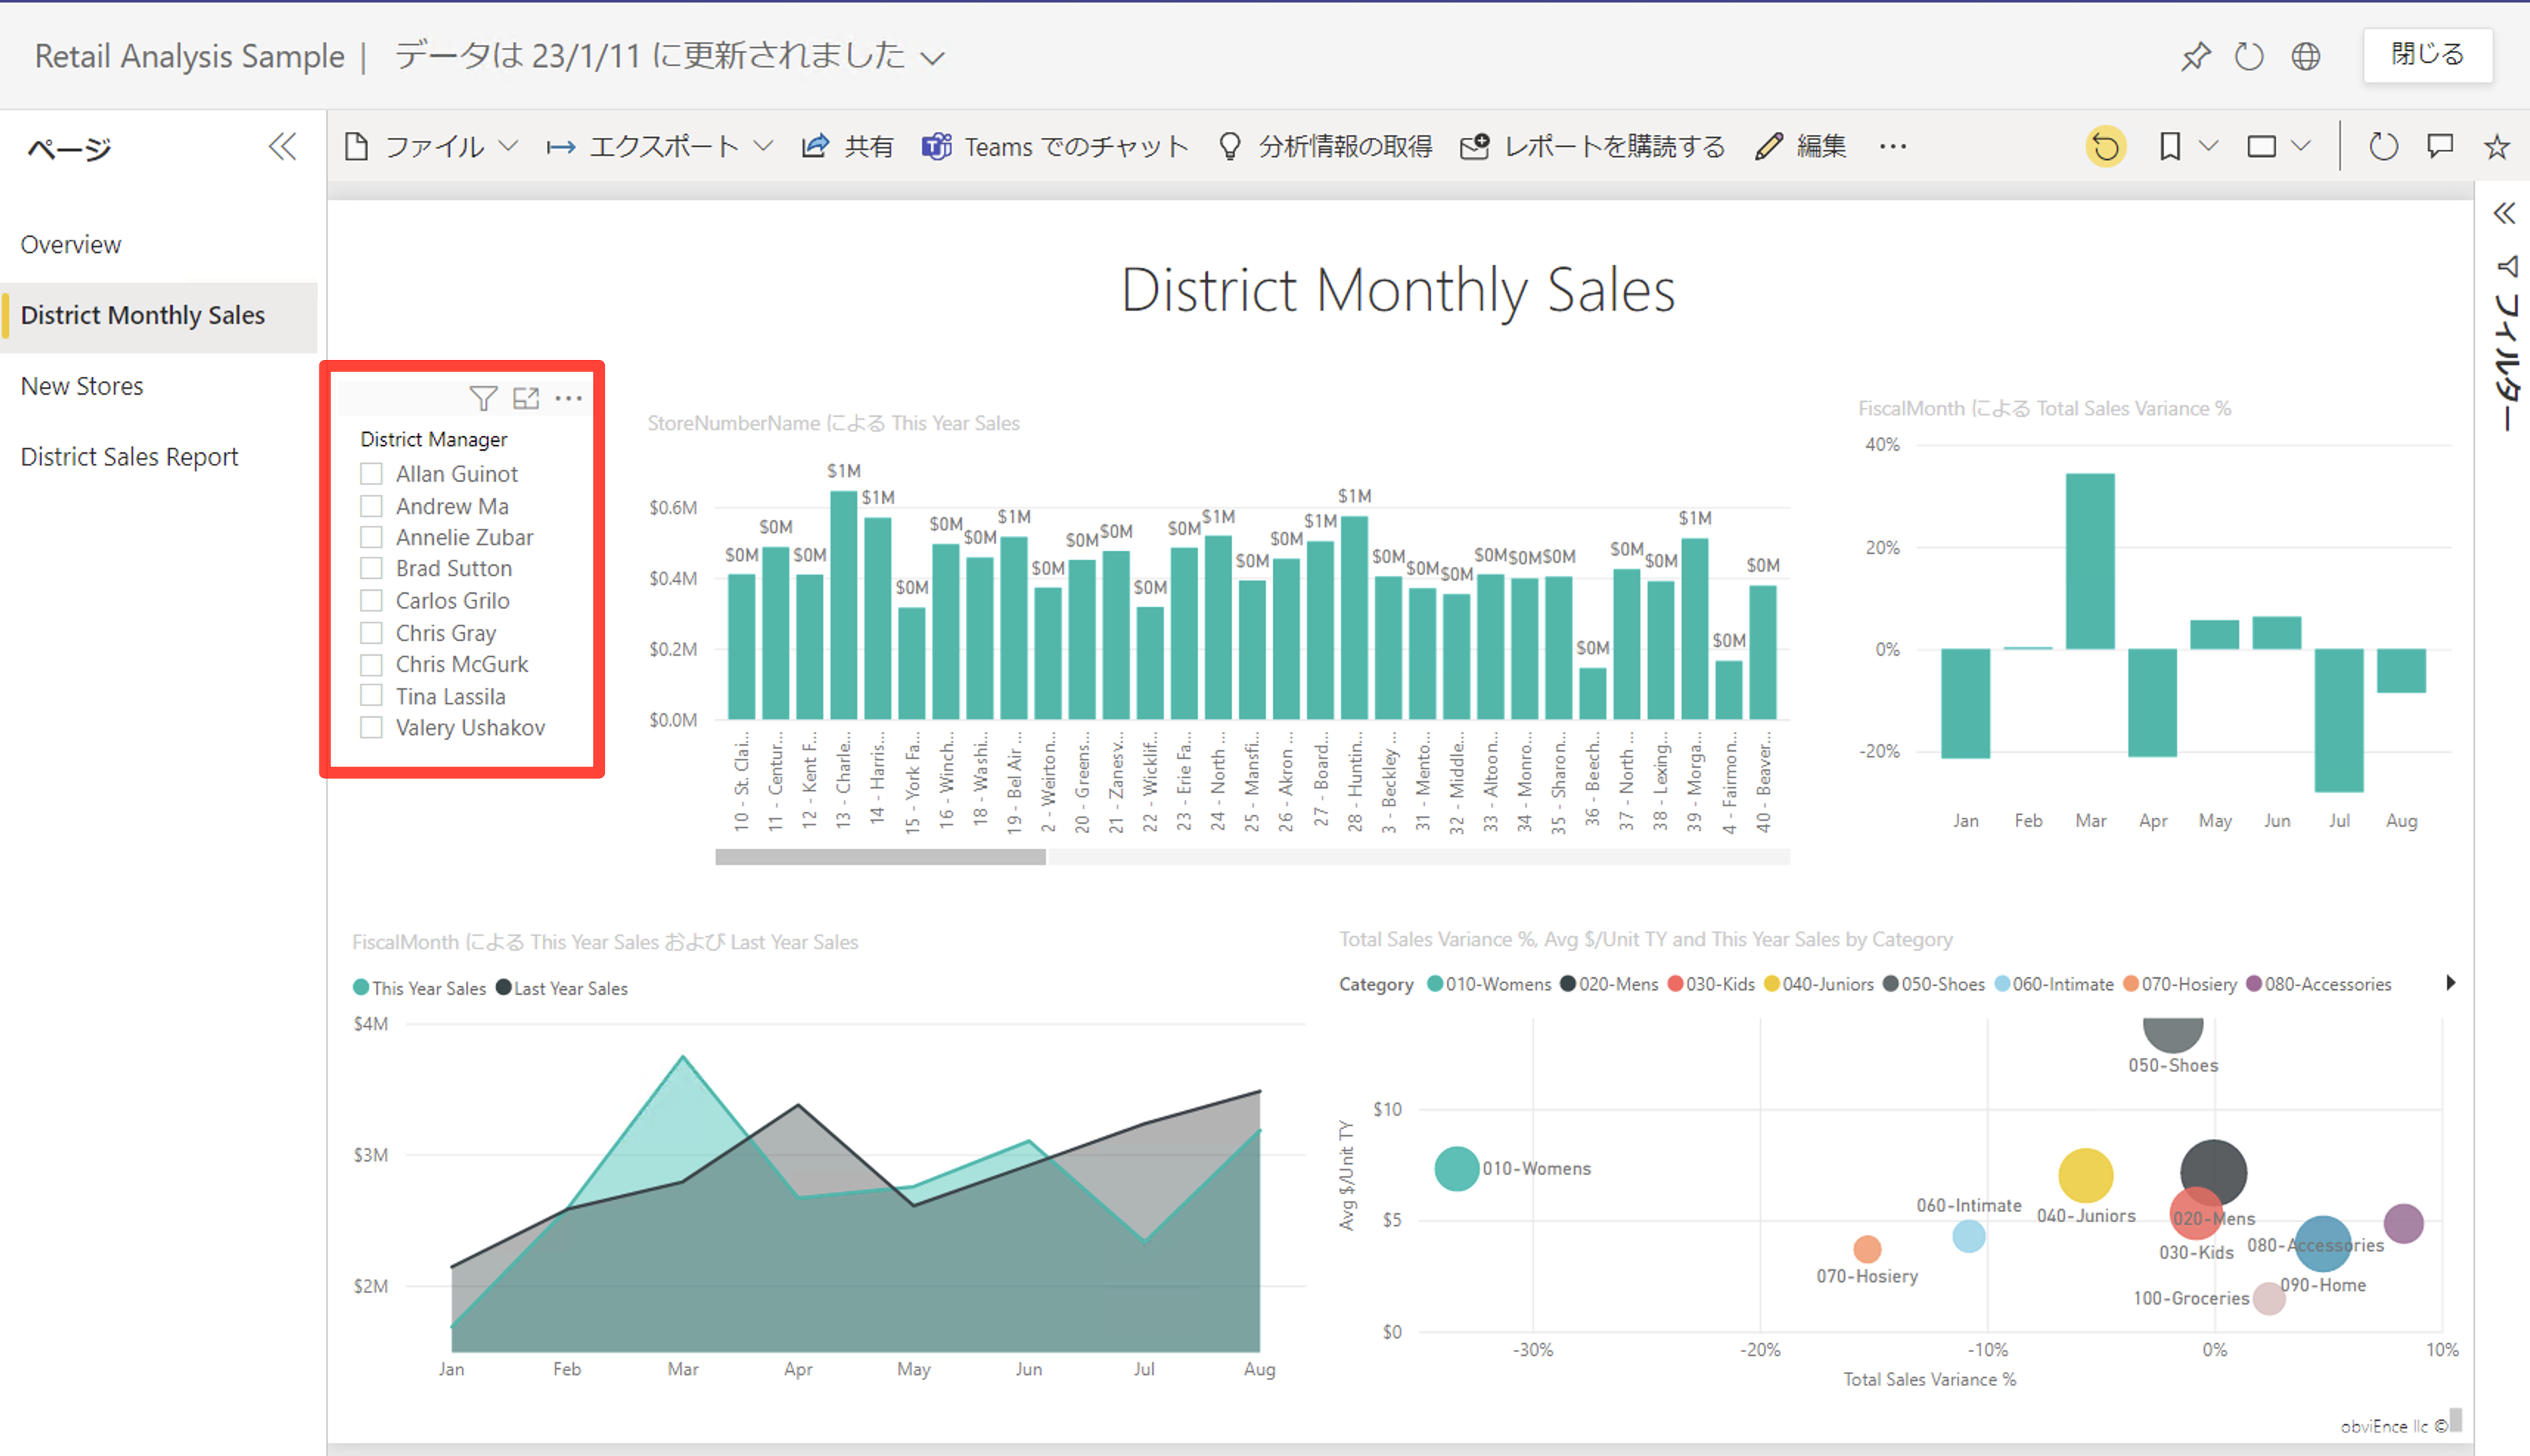Image resolution: width=2530 pixels, height=1456 pixels.
Task: Select the Carlos Grilo checkbox
Action: [372, 601]
